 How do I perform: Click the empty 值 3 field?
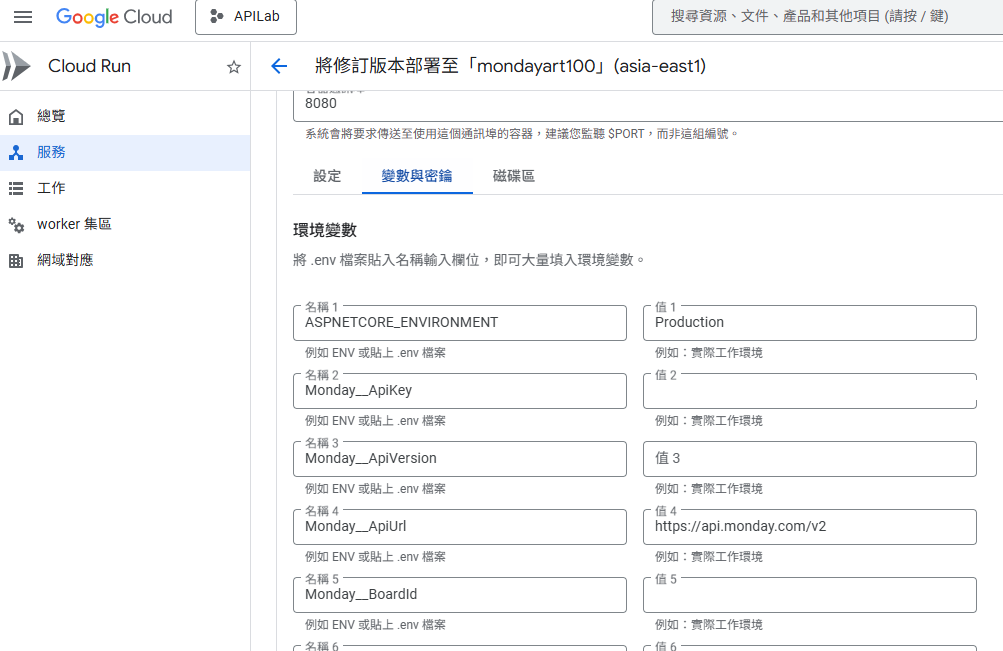pyautogui.click(x=809, y=459)
